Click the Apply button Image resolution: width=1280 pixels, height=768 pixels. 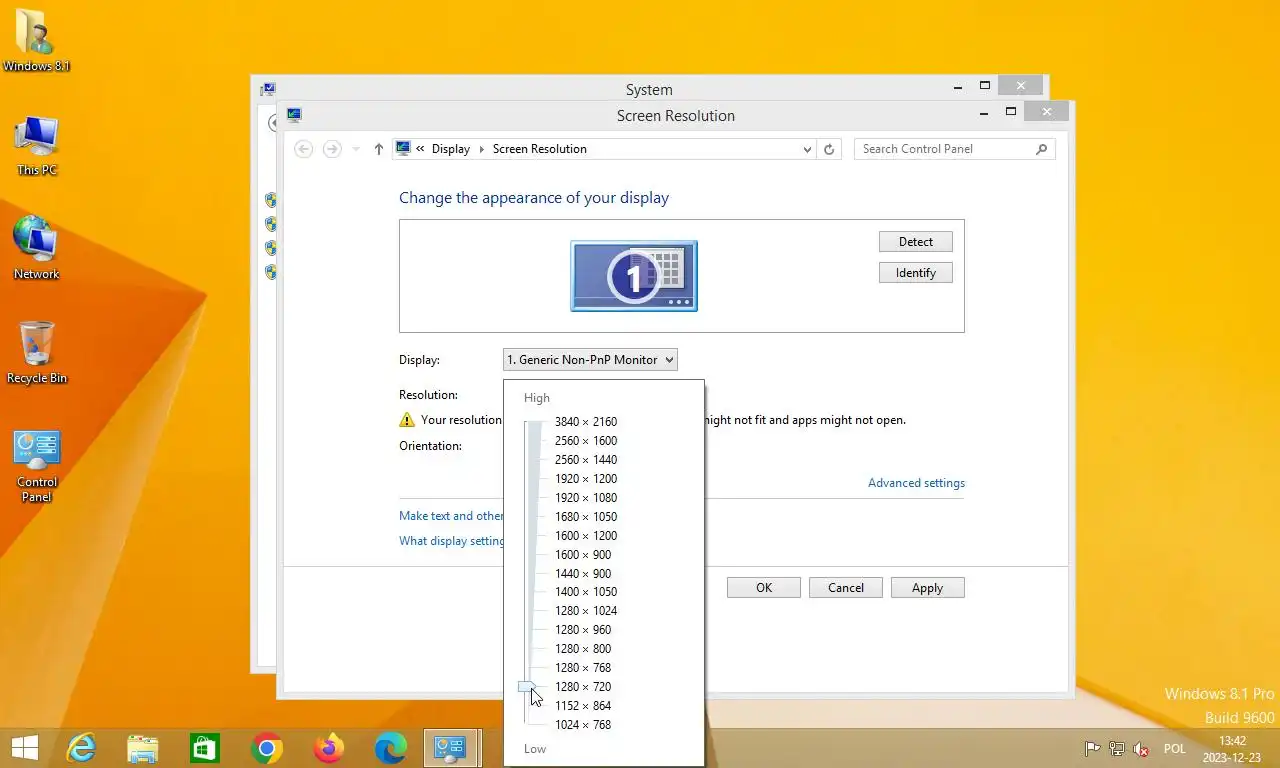[928, 588]
